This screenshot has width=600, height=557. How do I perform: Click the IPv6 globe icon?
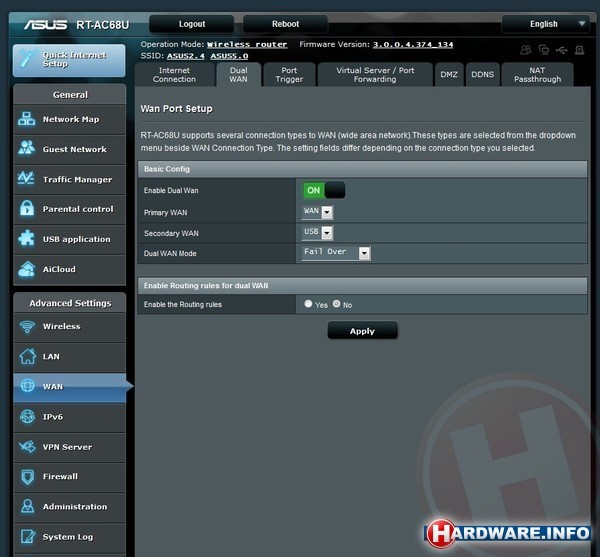point(28,416)
